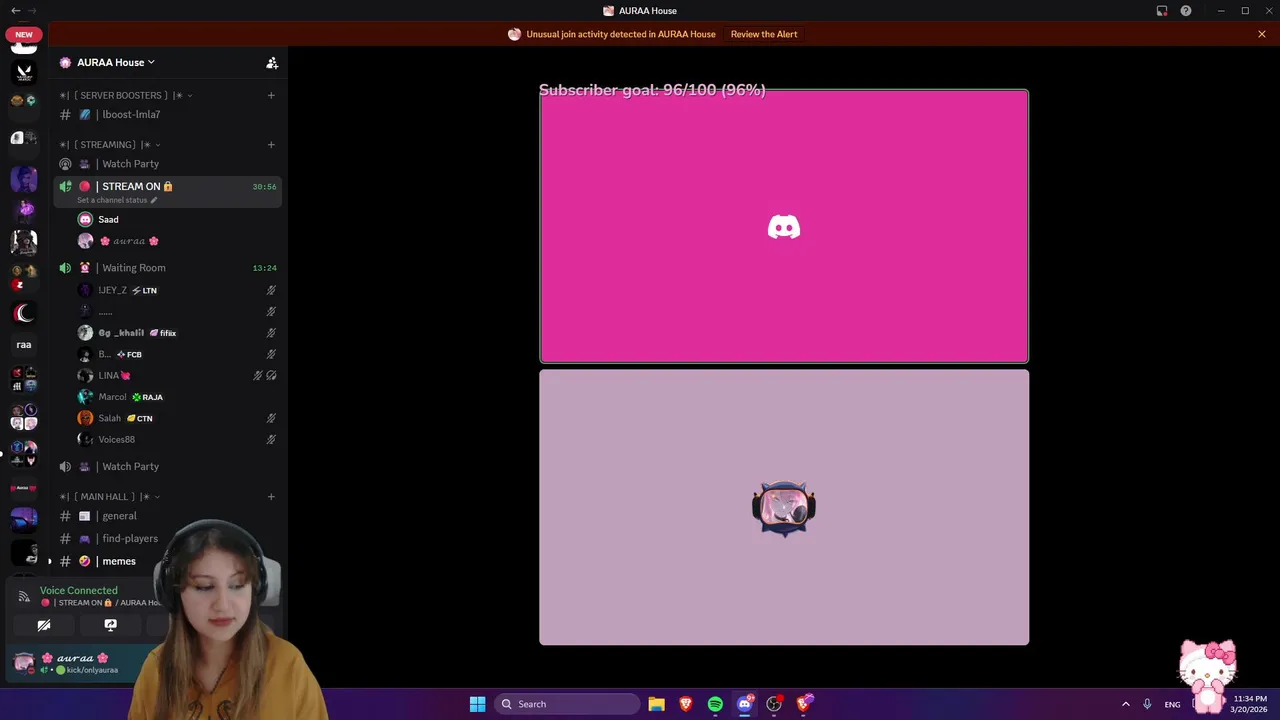Open File Explorer from the taskbar
The width and height of the screenshot is (1280, 720).
(x=656, y=704)
